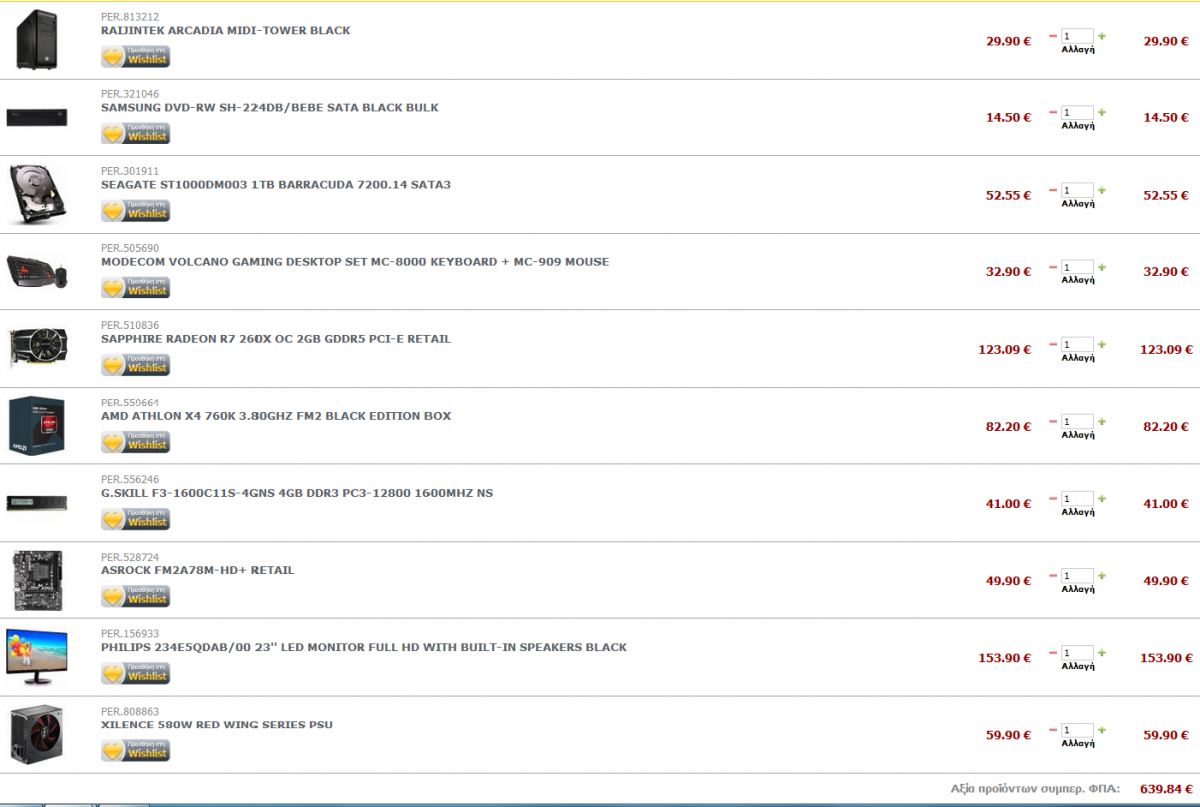
Task: Decrease quantity of Samsung DVD-RW drive
Action: point(1053,113)
